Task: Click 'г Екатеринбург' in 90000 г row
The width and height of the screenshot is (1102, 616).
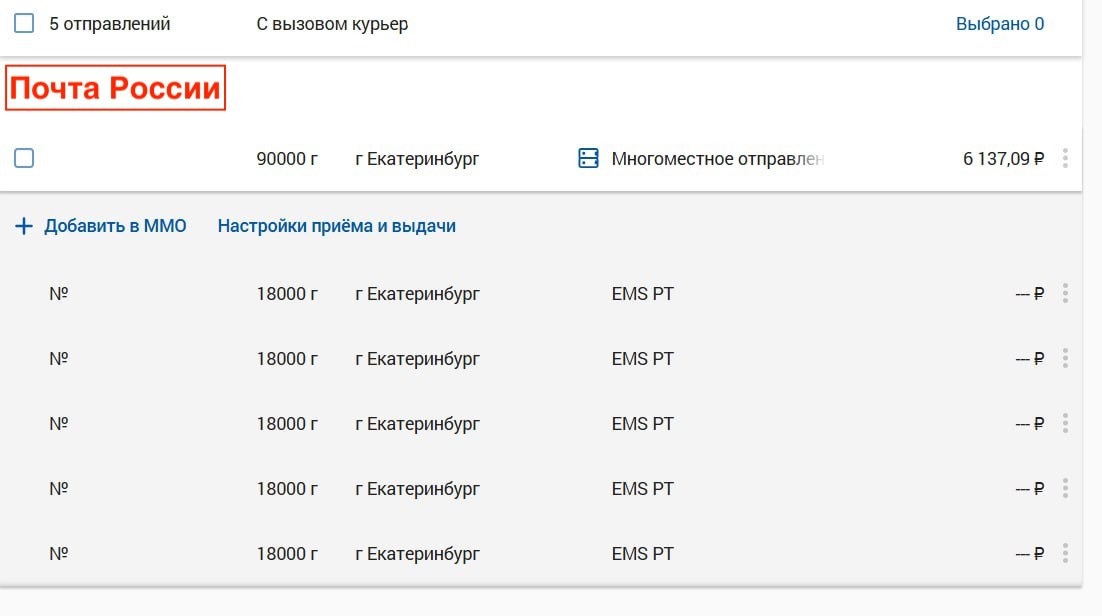Action: pyautogui.click(x=417, y=159)
